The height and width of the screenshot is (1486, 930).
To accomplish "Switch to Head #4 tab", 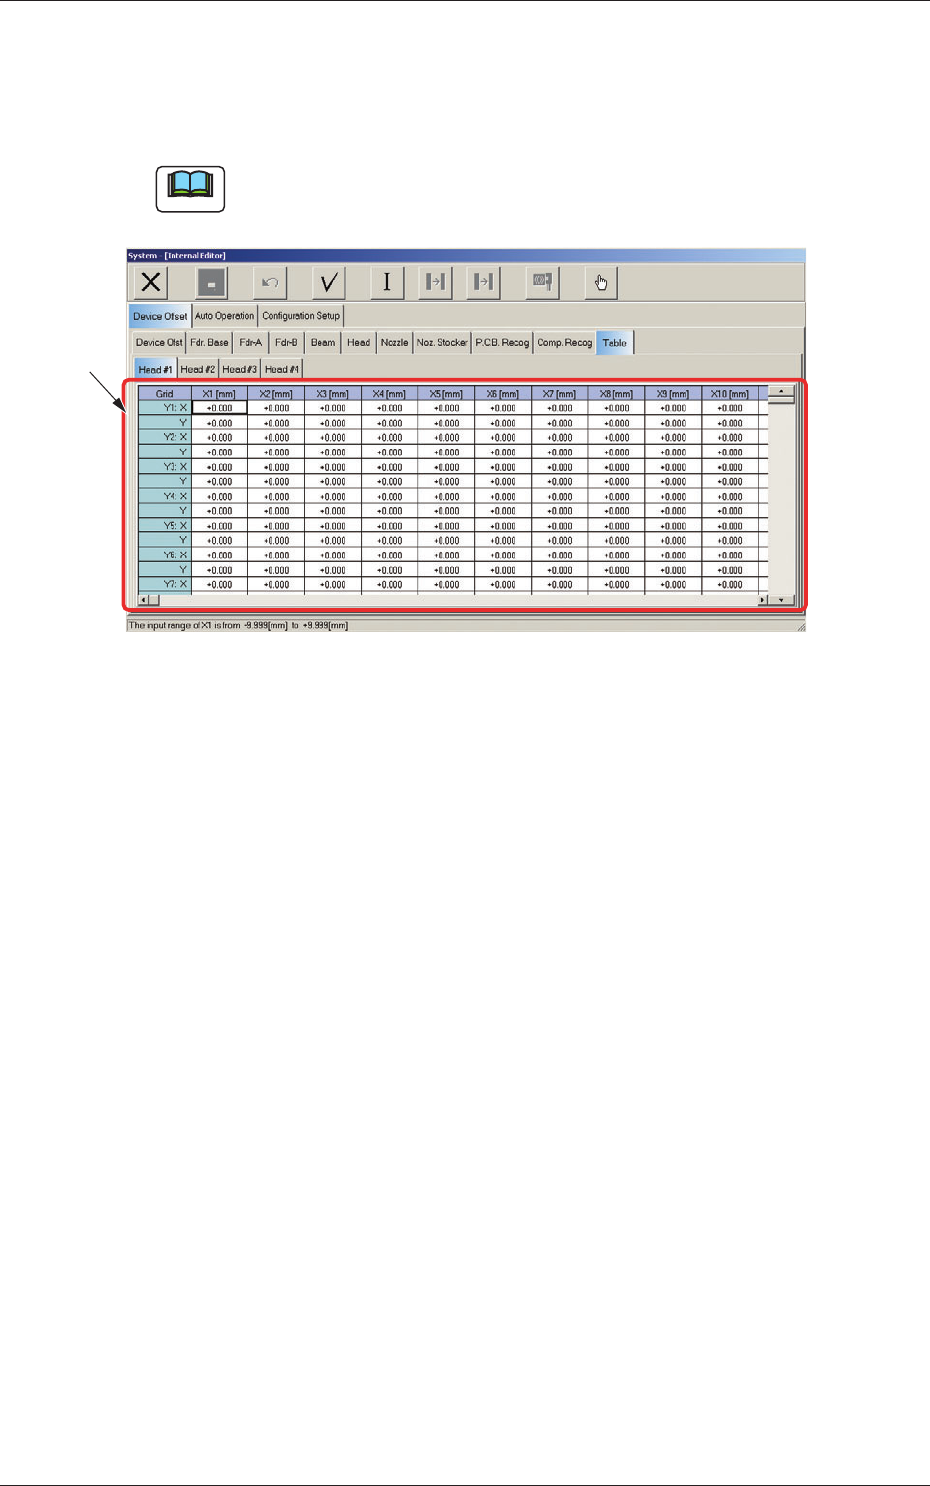I will [x=282, y=369].
